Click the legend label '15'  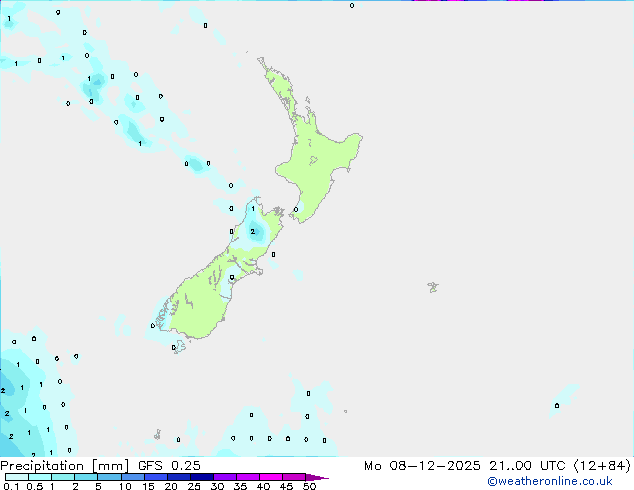pos(148,486)
